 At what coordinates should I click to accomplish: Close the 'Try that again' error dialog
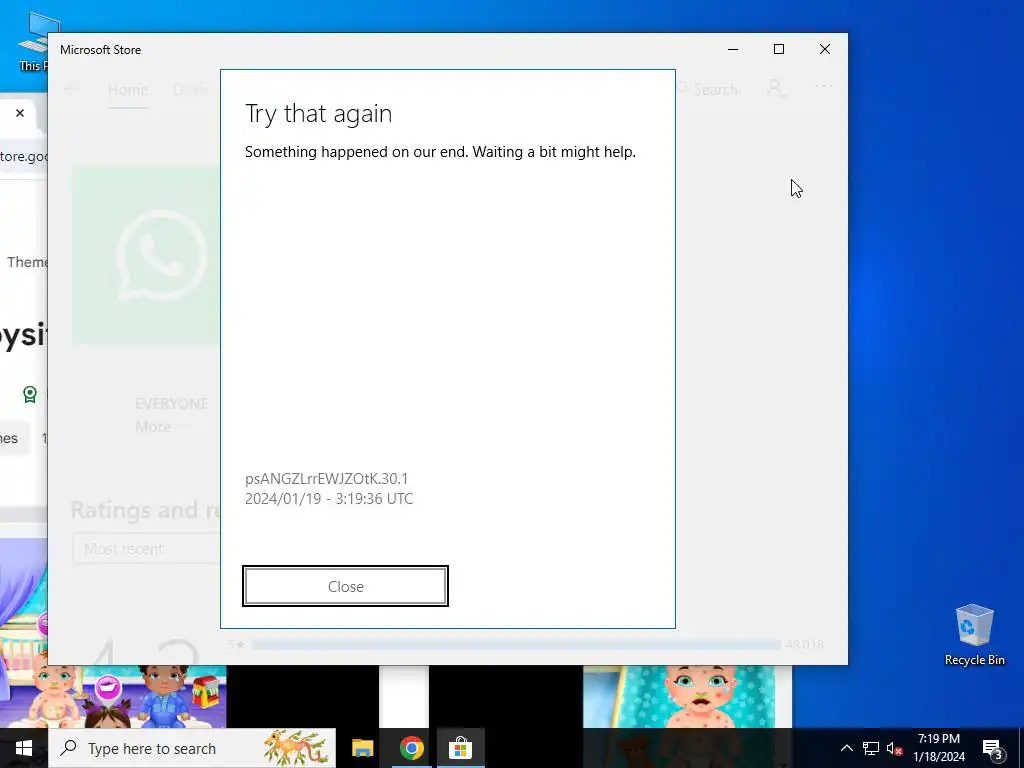(x=345, y=586)
